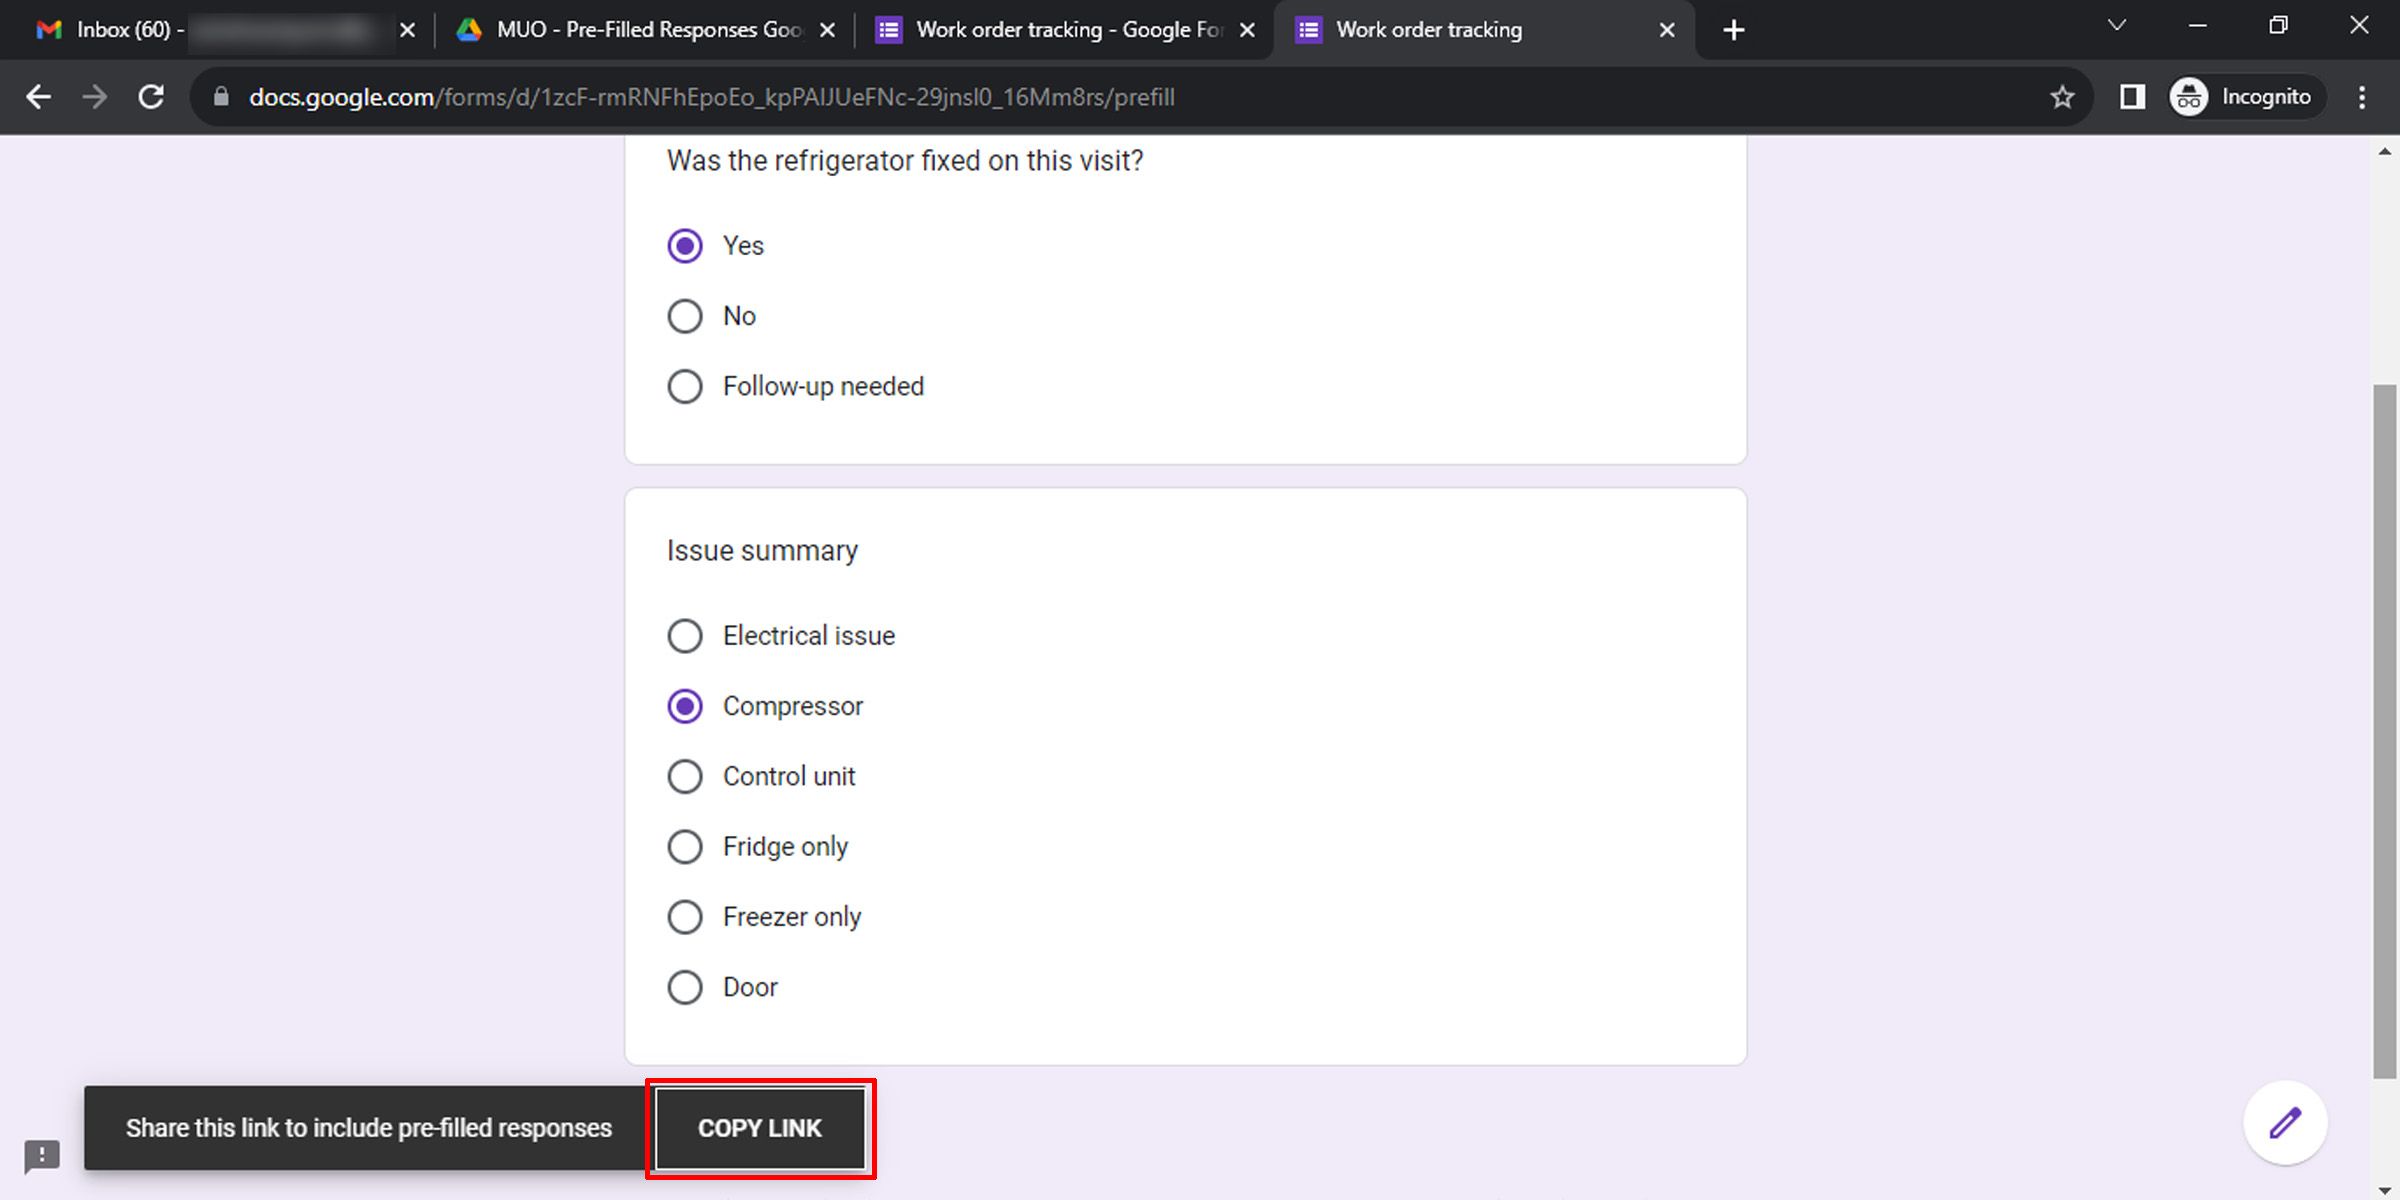Click the tab search chevron
2400x1200 pixels.
[x=2117, y=25]
